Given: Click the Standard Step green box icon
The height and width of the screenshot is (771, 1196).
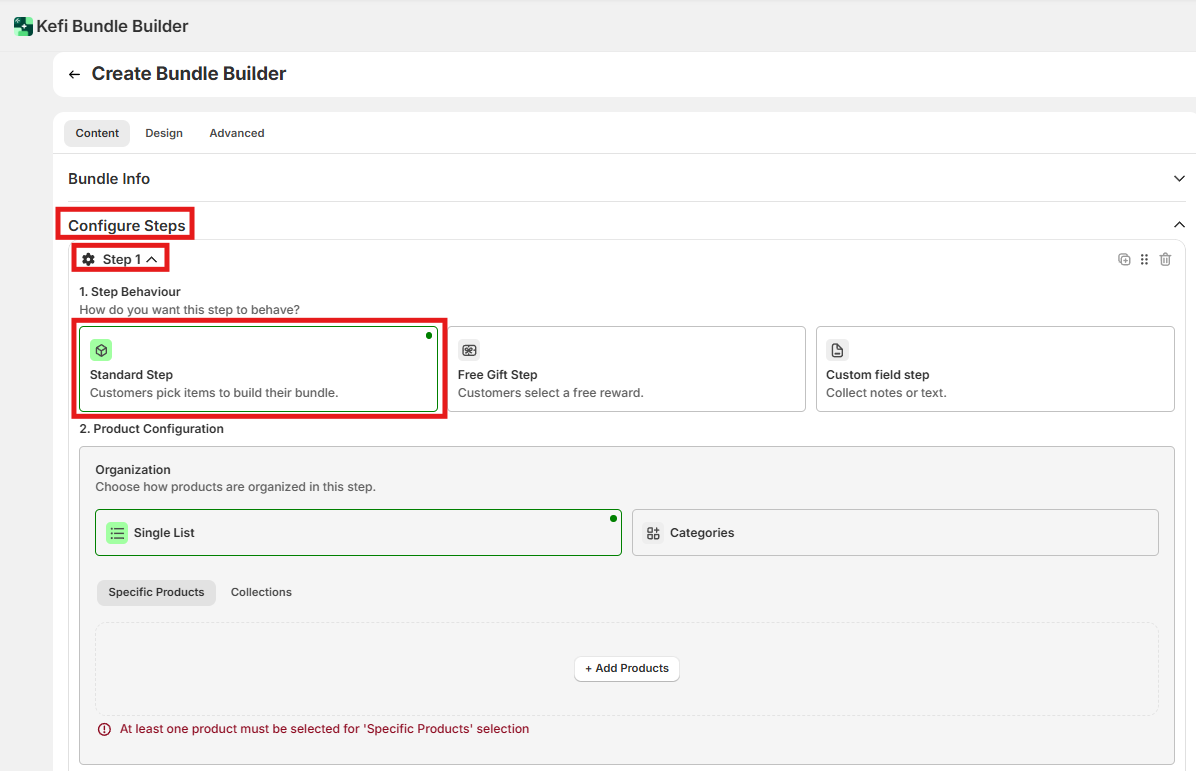Looking at the screenshot, I should 101,350.
